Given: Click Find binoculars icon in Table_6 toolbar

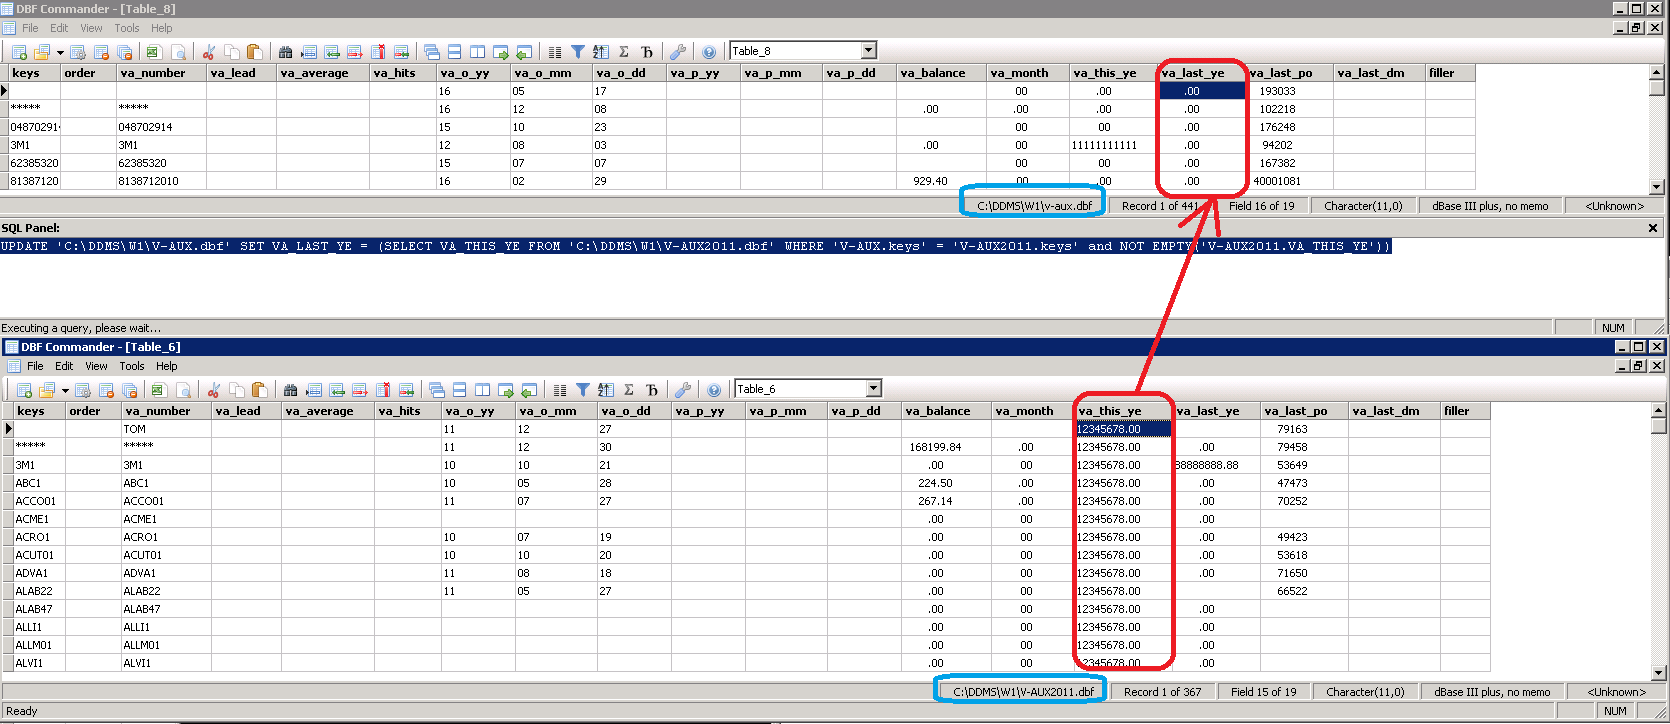Looking at the screenshot, I should (x=290, y=390).
